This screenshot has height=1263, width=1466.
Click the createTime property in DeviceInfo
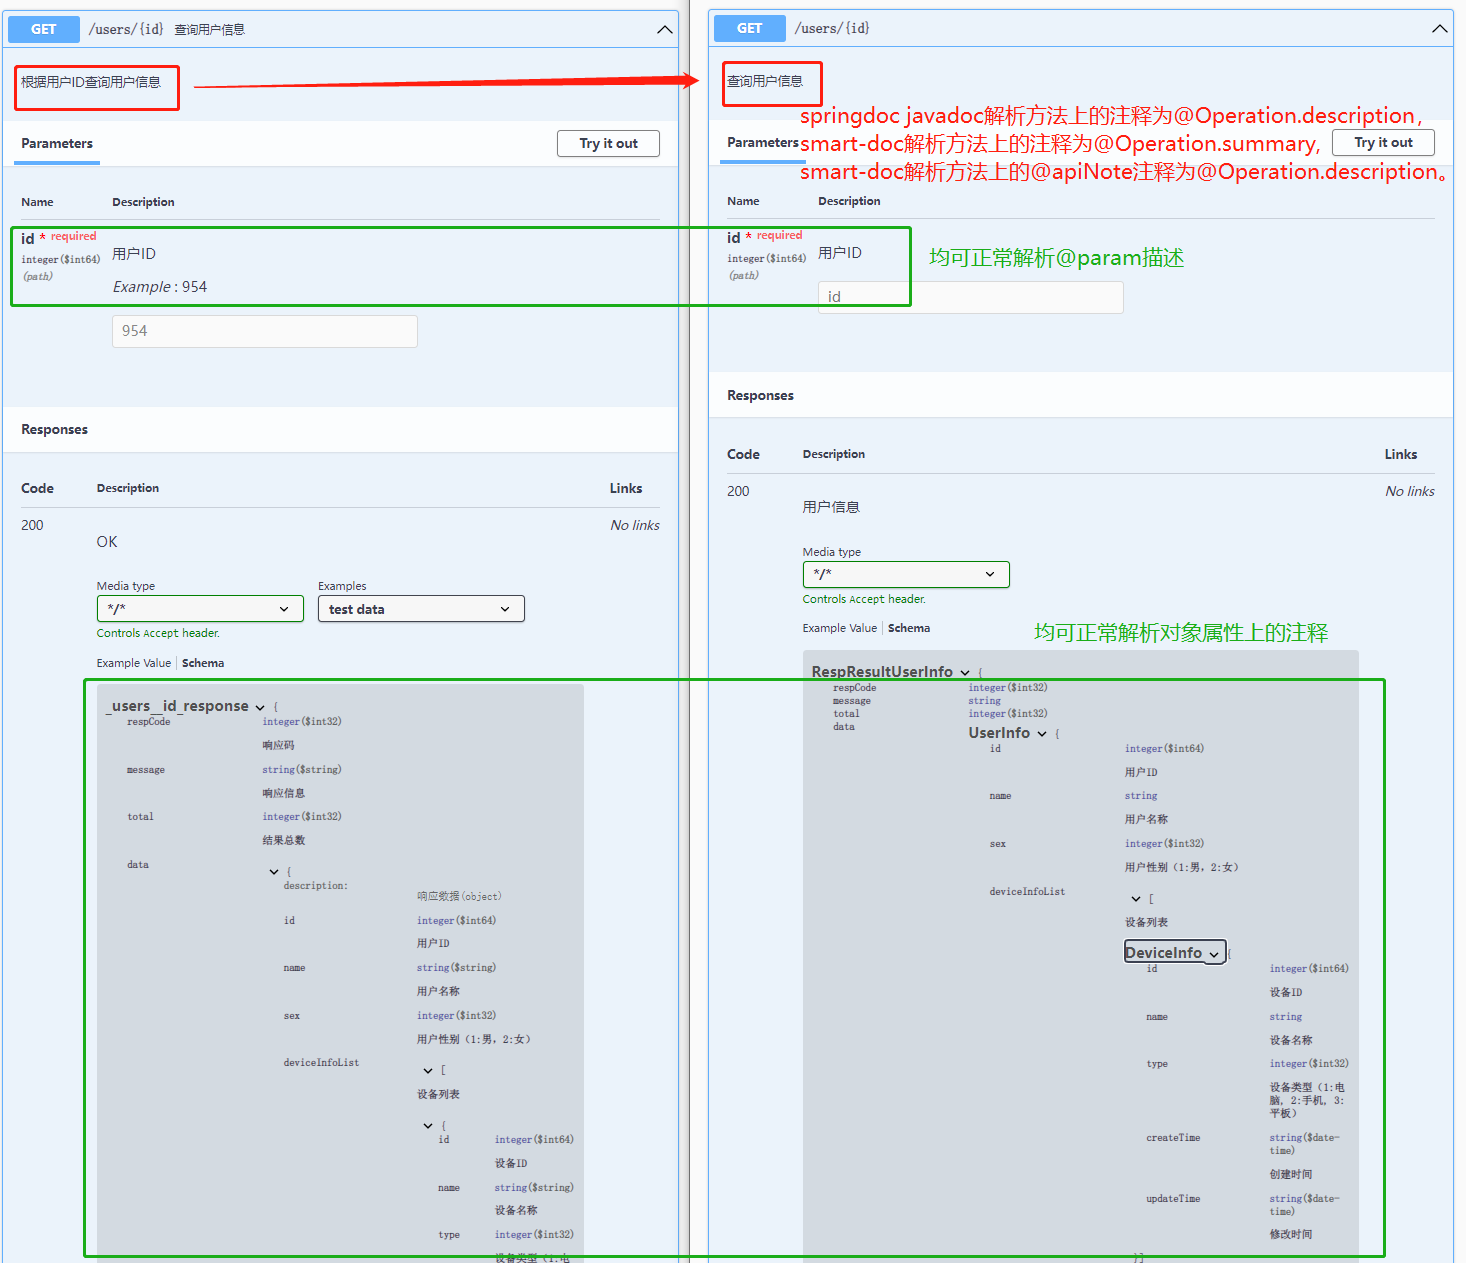[1173, 1138]
